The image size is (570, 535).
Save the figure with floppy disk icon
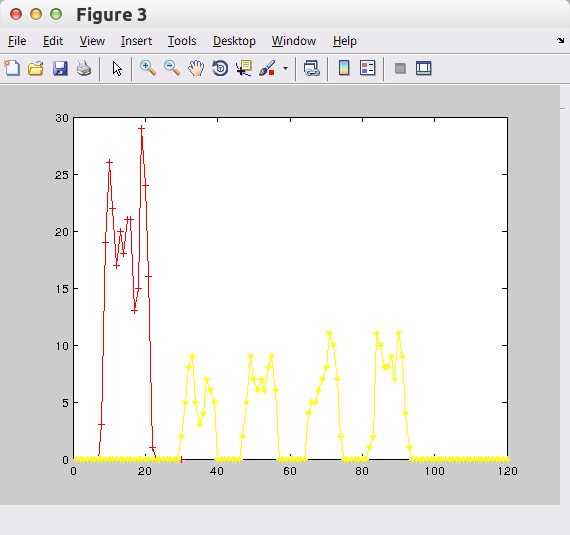[60, 68]
